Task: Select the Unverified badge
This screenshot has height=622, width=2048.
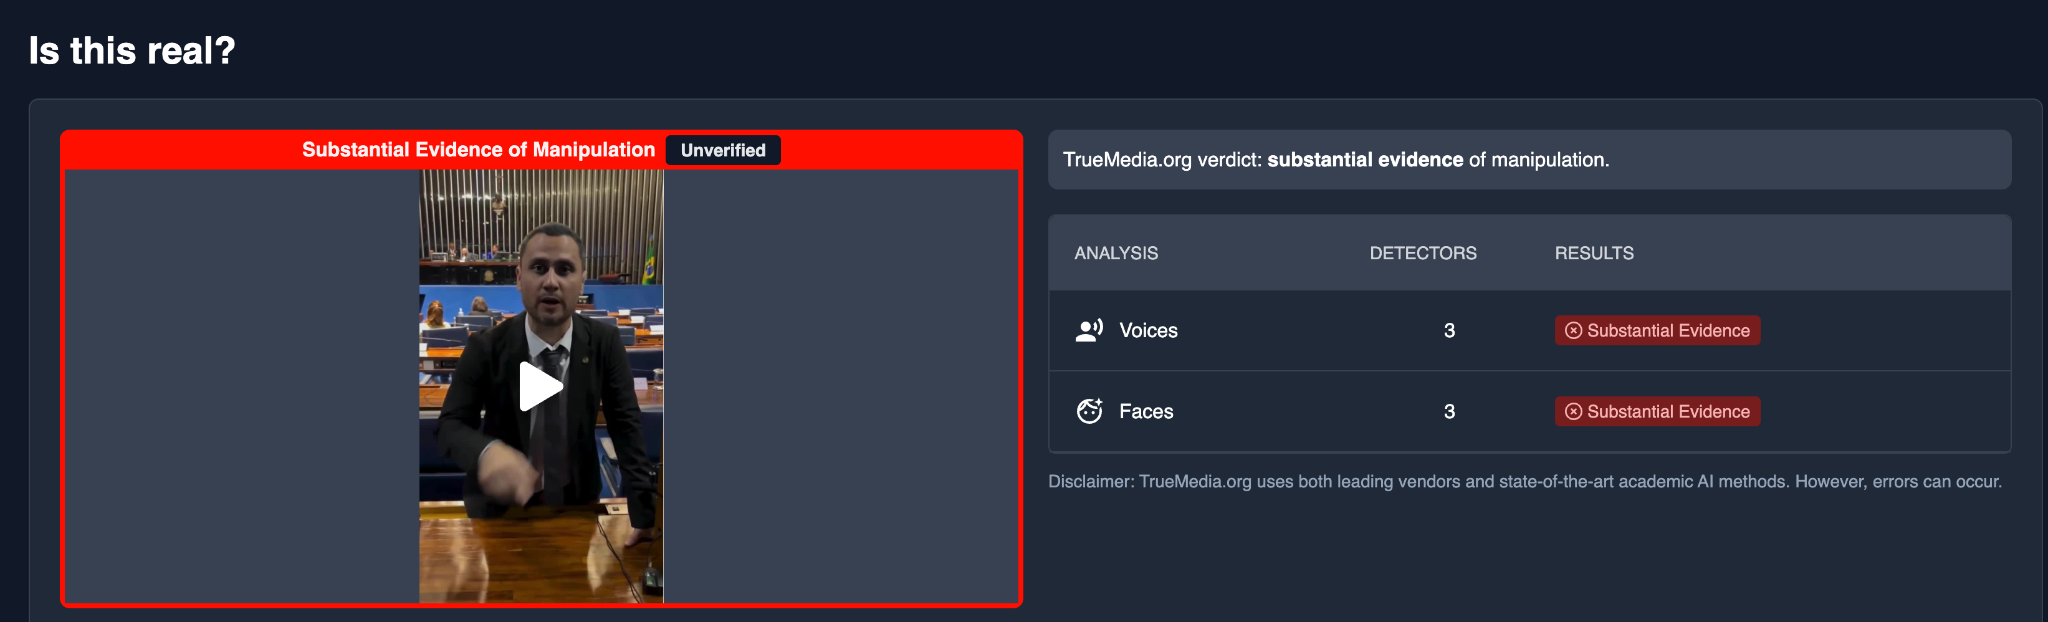Action: tap(723, 150)
